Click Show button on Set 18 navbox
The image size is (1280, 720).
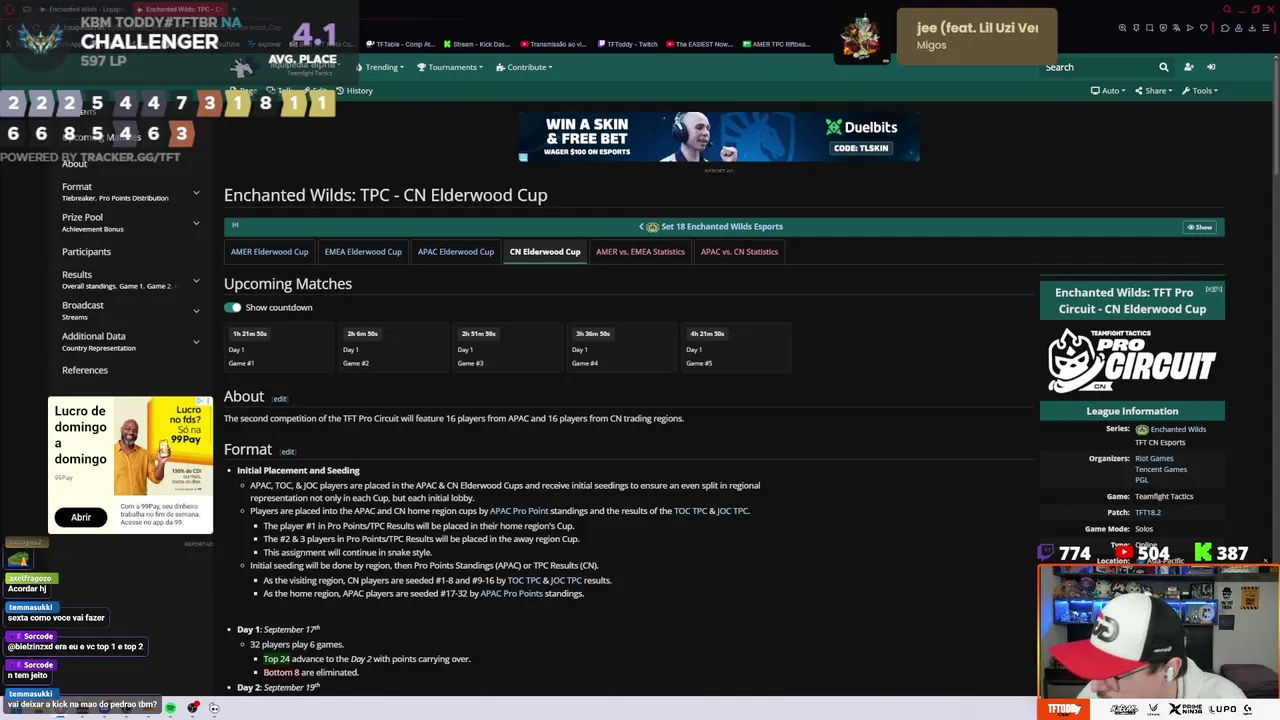click(x=1200, y=227)
